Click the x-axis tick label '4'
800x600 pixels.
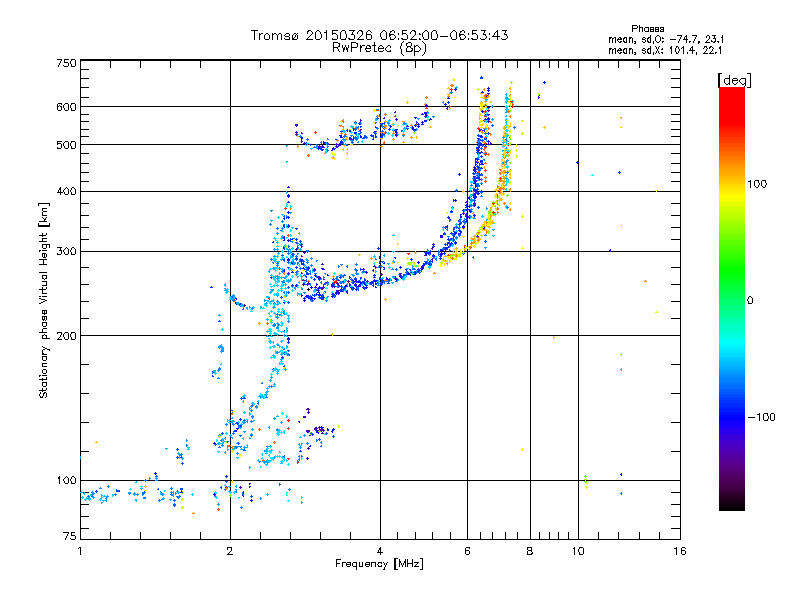click(x=380, y=551)
